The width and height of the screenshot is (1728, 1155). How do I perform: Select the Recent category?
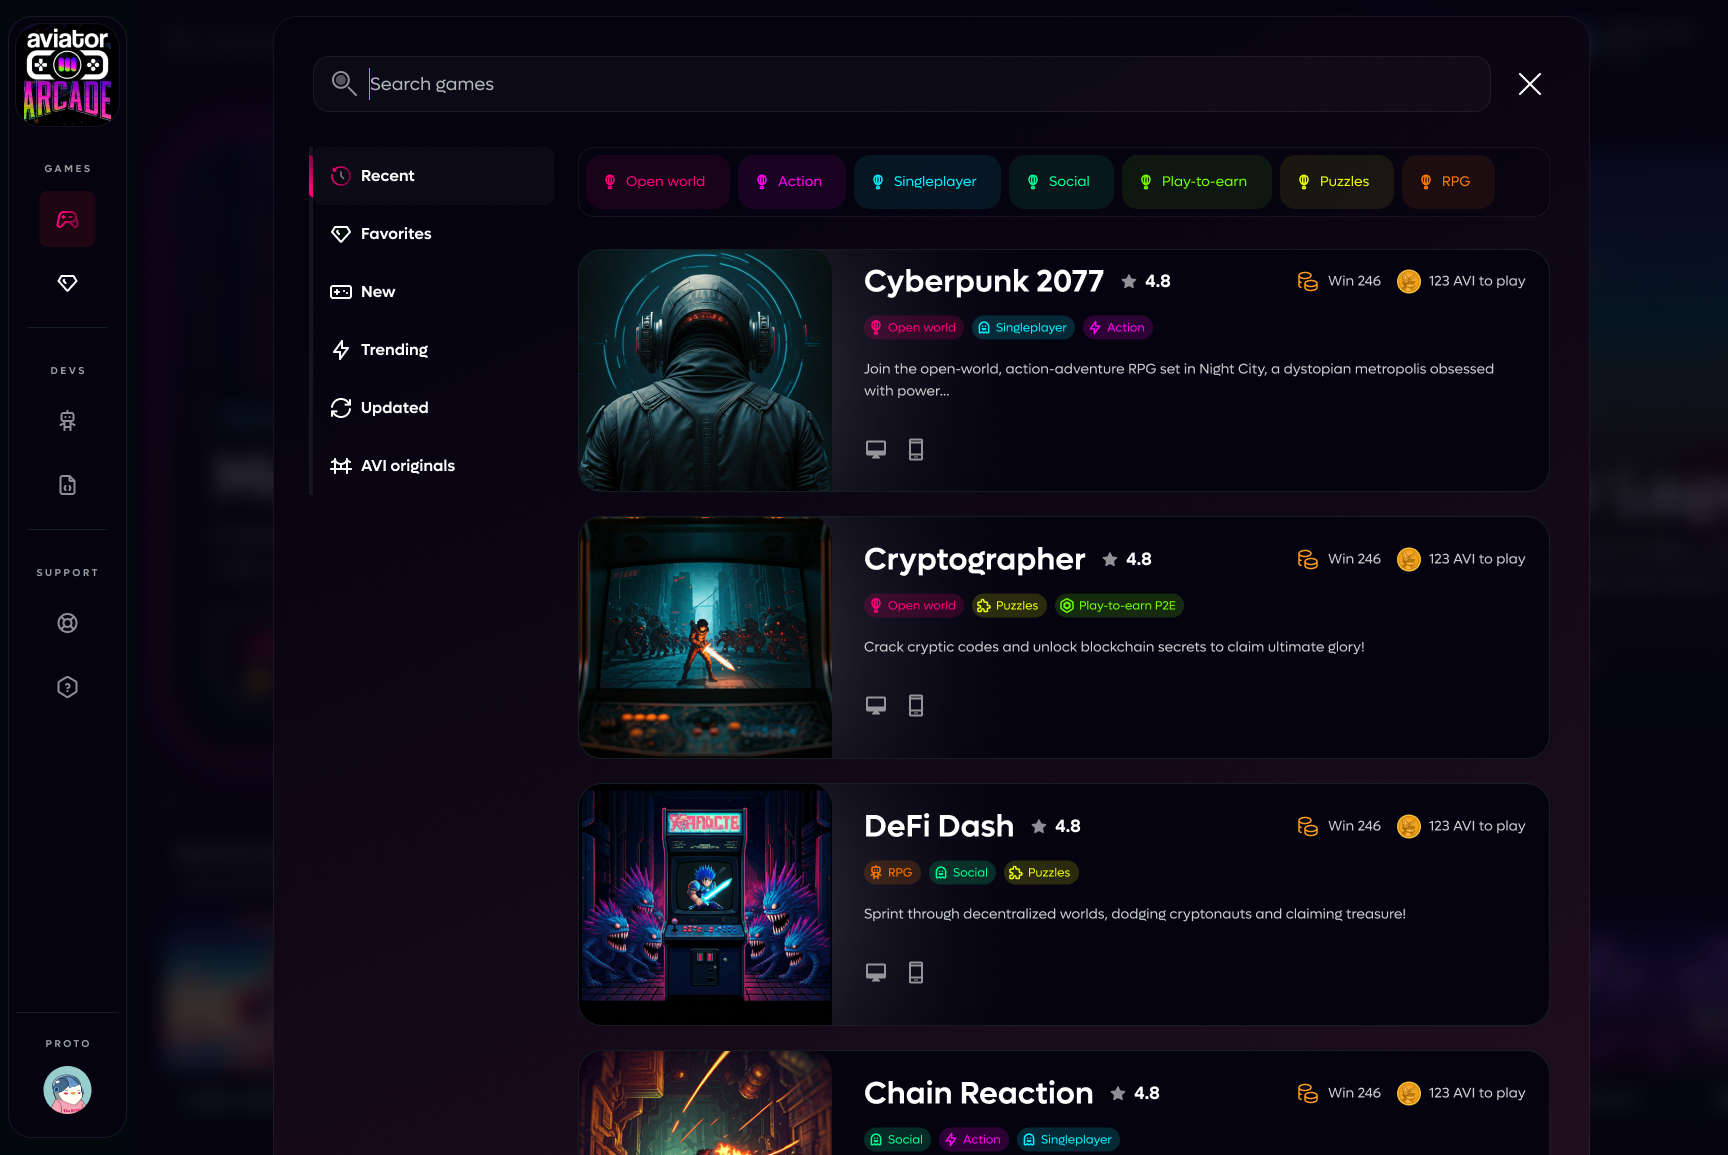432,176
